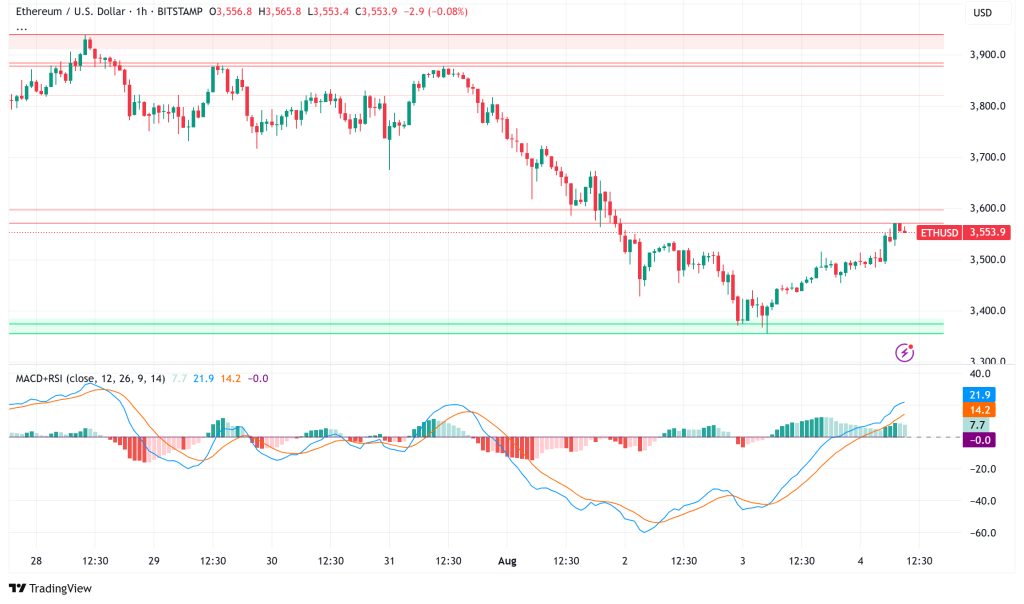
Task: Click the TradingView logo
Action: coord(51,588)
